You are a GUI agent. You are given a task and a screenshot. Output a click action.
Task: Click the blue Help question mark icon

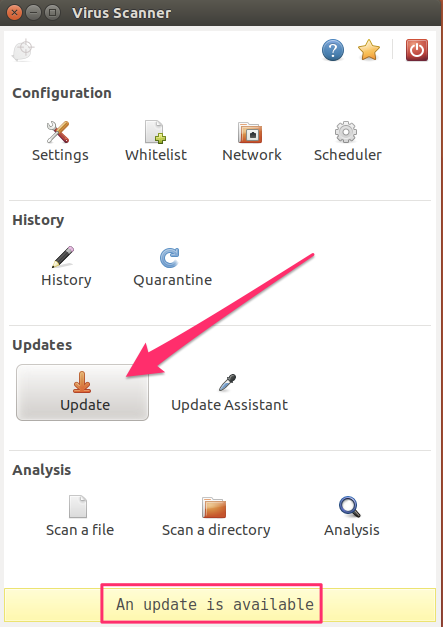pyautogui.click(x=333, y=50)
